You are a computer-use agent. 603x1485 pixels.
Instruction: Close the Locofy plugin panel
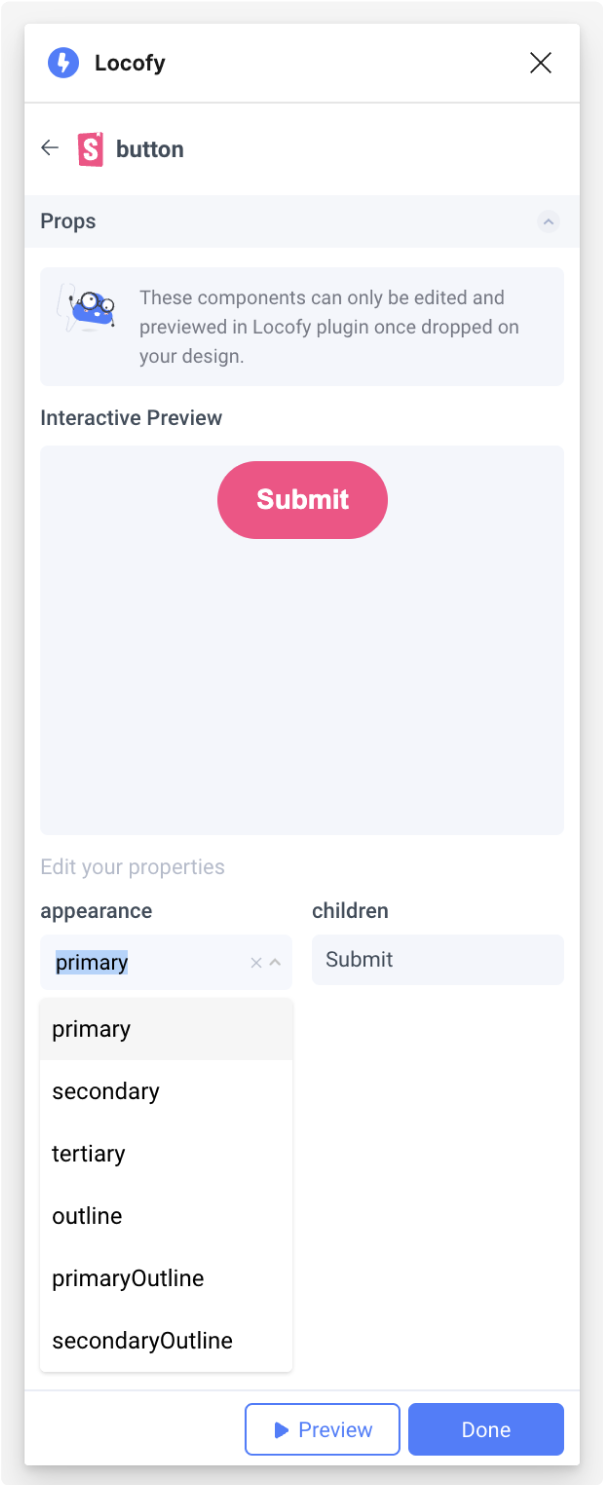click(540, 63)
